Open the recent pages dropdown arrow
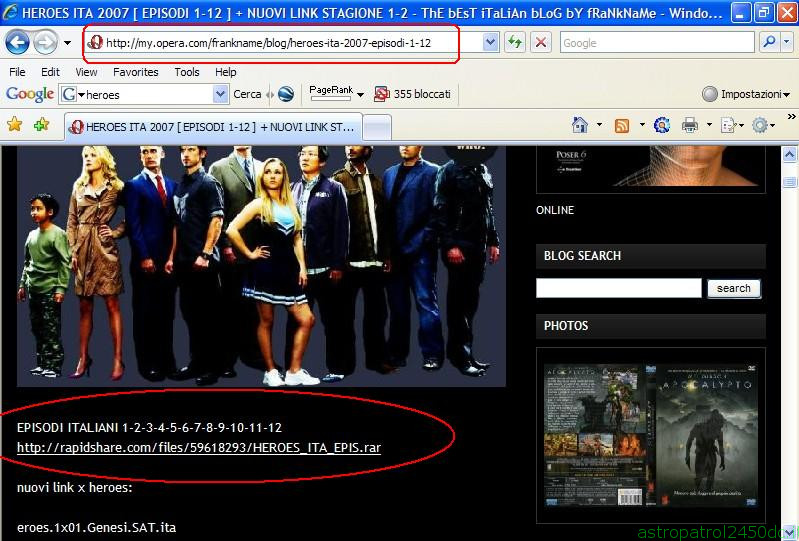 click(x=68, y=43)
